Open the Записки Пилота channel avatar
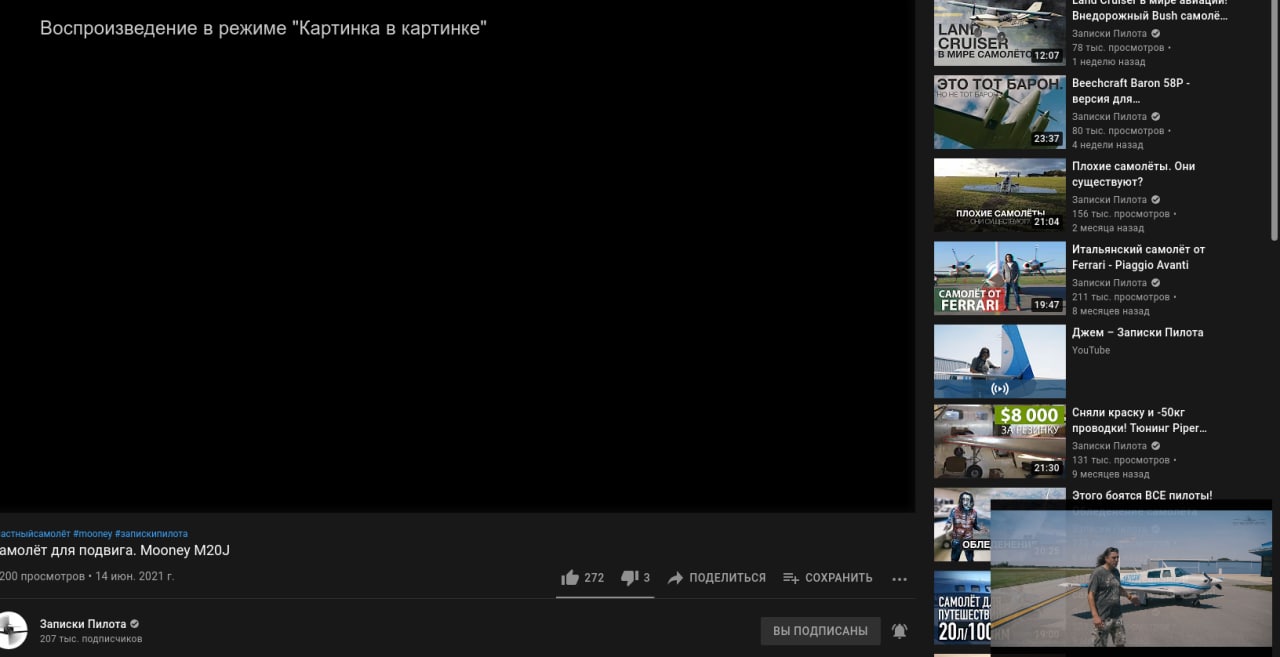Screen dimensions: 1280x657 point(10,631)
